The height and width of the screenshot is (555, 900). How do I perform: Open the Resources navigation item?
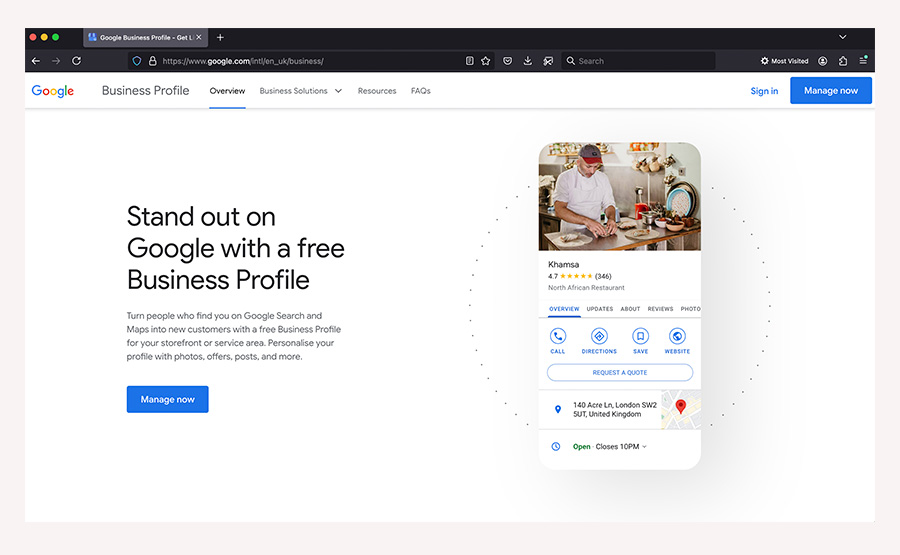377,91
